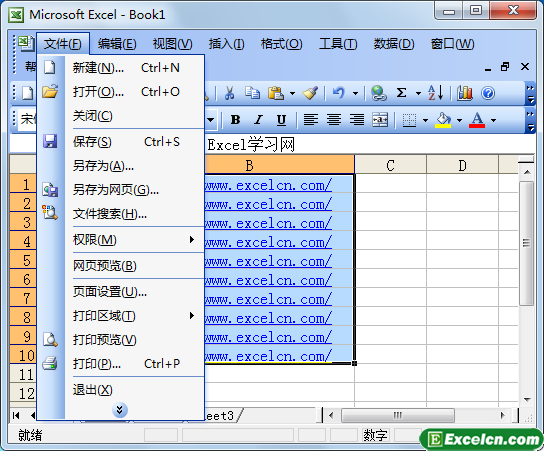Open the Insert (插入) menu
Image resolution: width=544 pixels, height=451 pixels.
pos(227,44)
